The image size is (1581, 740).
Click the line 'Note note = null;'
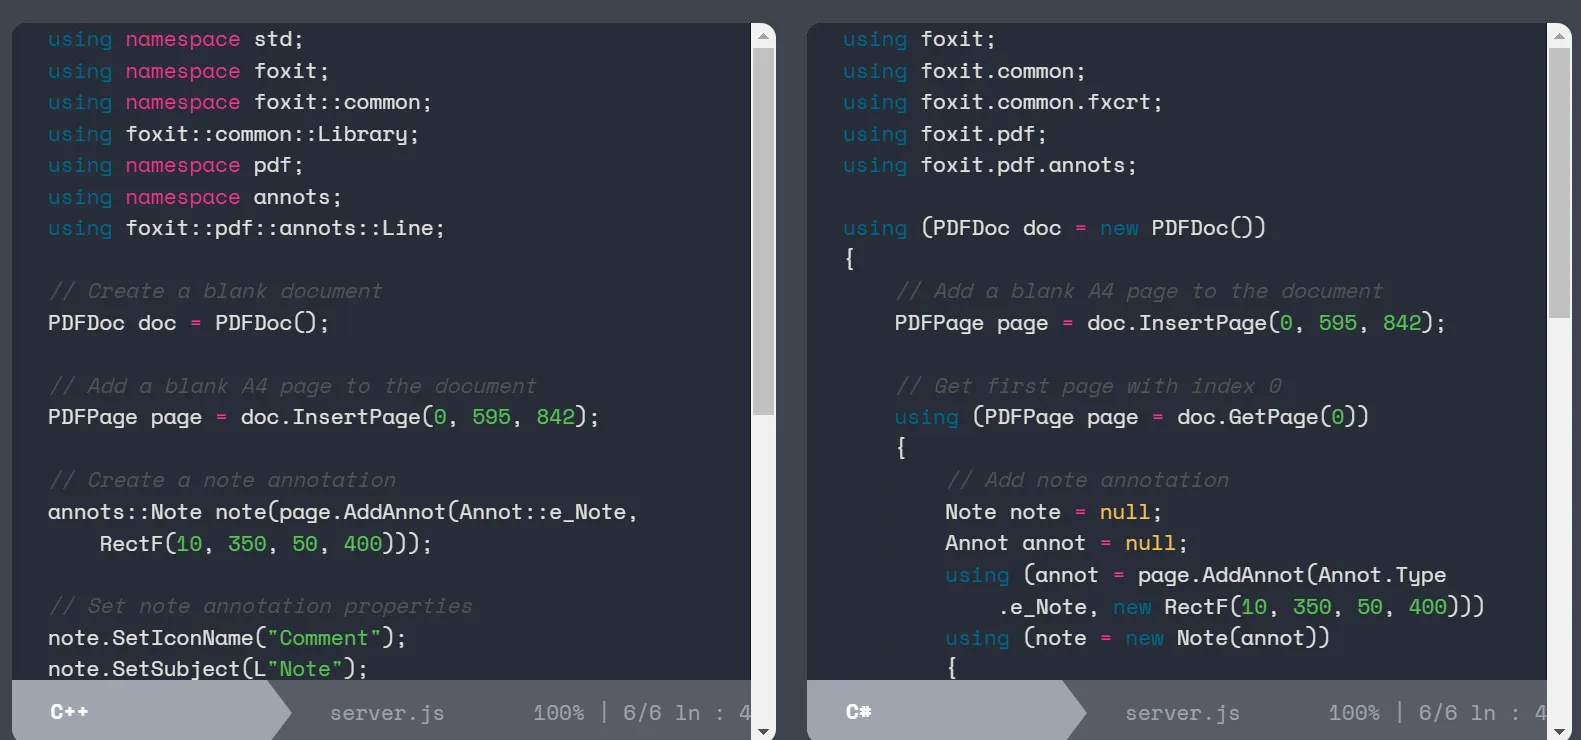click(1054, 513)
